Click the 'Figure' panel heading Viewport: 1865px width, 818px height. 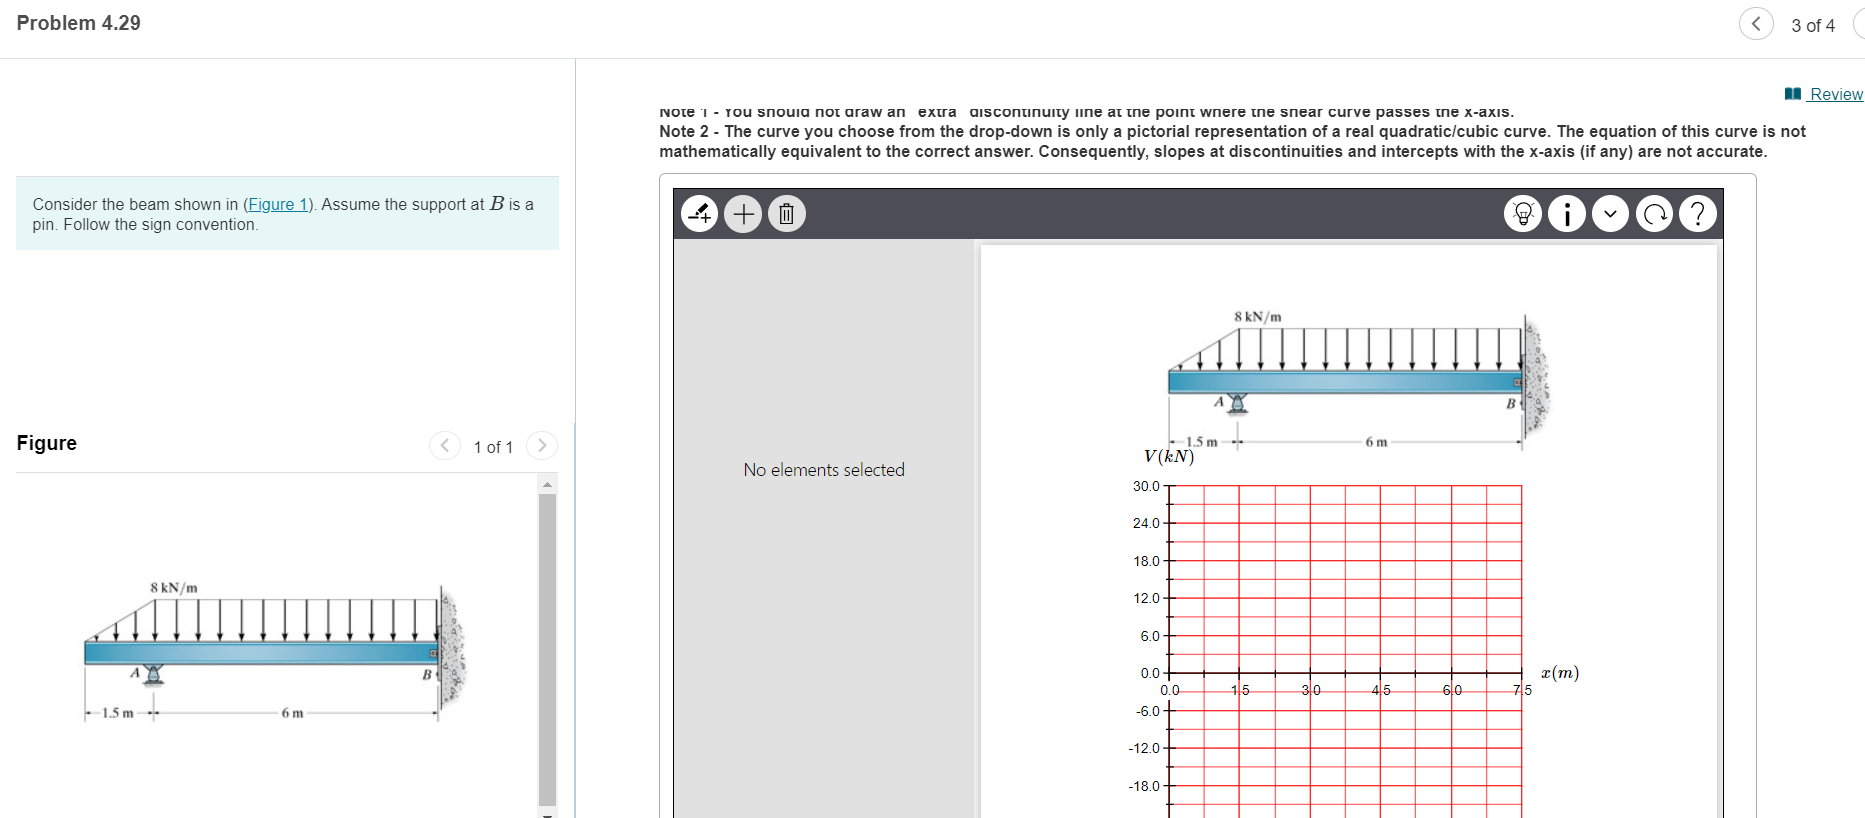47,443
